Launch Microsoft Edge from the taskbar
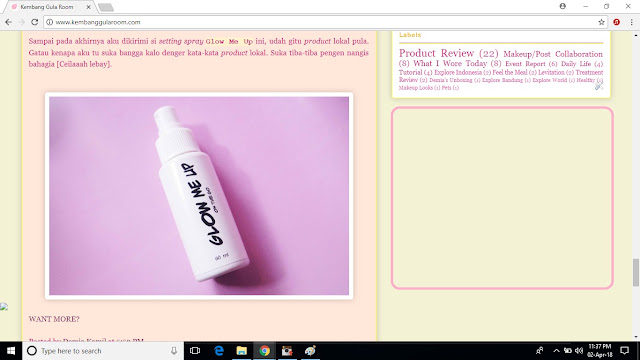640x360 pixels. [x=219, y=351]
